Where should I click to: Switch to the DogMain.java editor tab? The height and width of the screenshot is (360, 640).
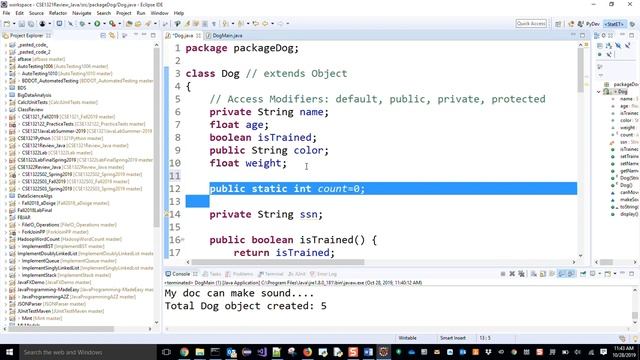[x=224, y=36]
